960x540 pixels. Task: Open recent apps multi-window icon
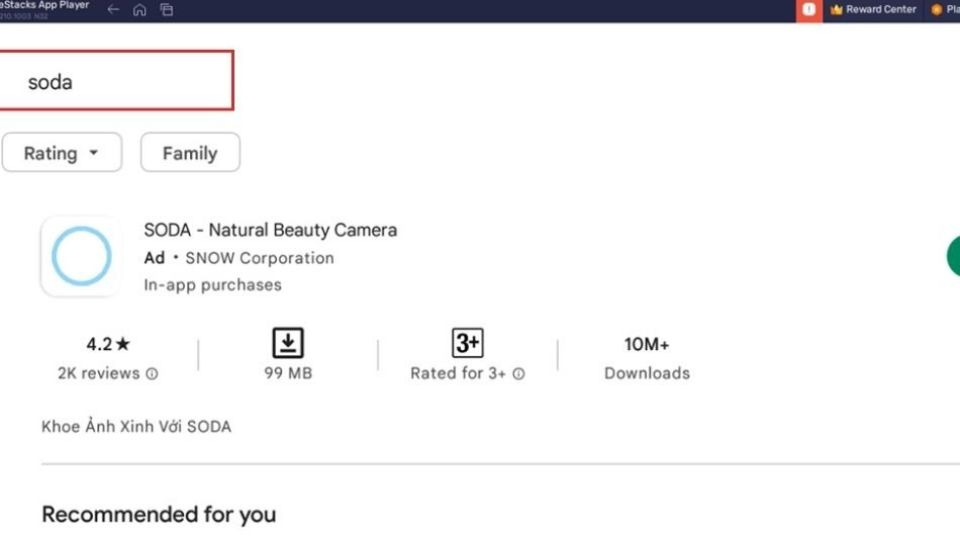pyautogui.click(x=167, y=10)
